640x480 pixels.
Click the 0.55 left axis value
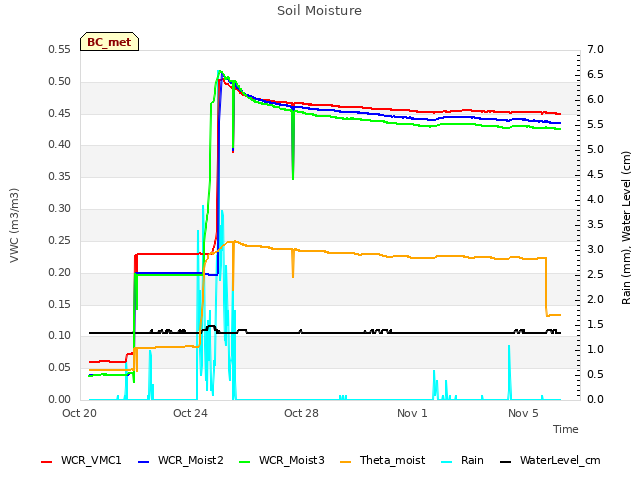60,49
